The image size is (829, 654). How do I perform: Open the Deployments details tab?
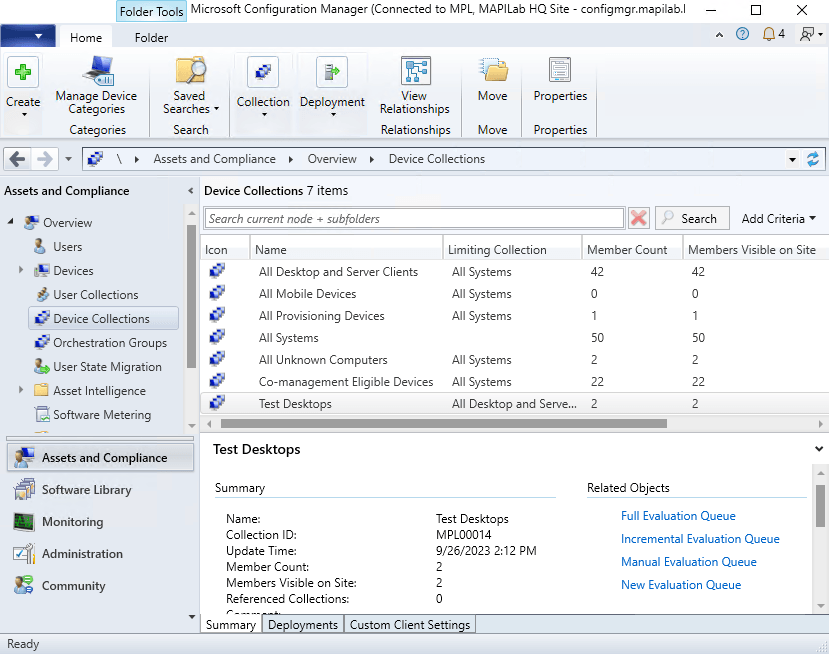tap(302, 624)
